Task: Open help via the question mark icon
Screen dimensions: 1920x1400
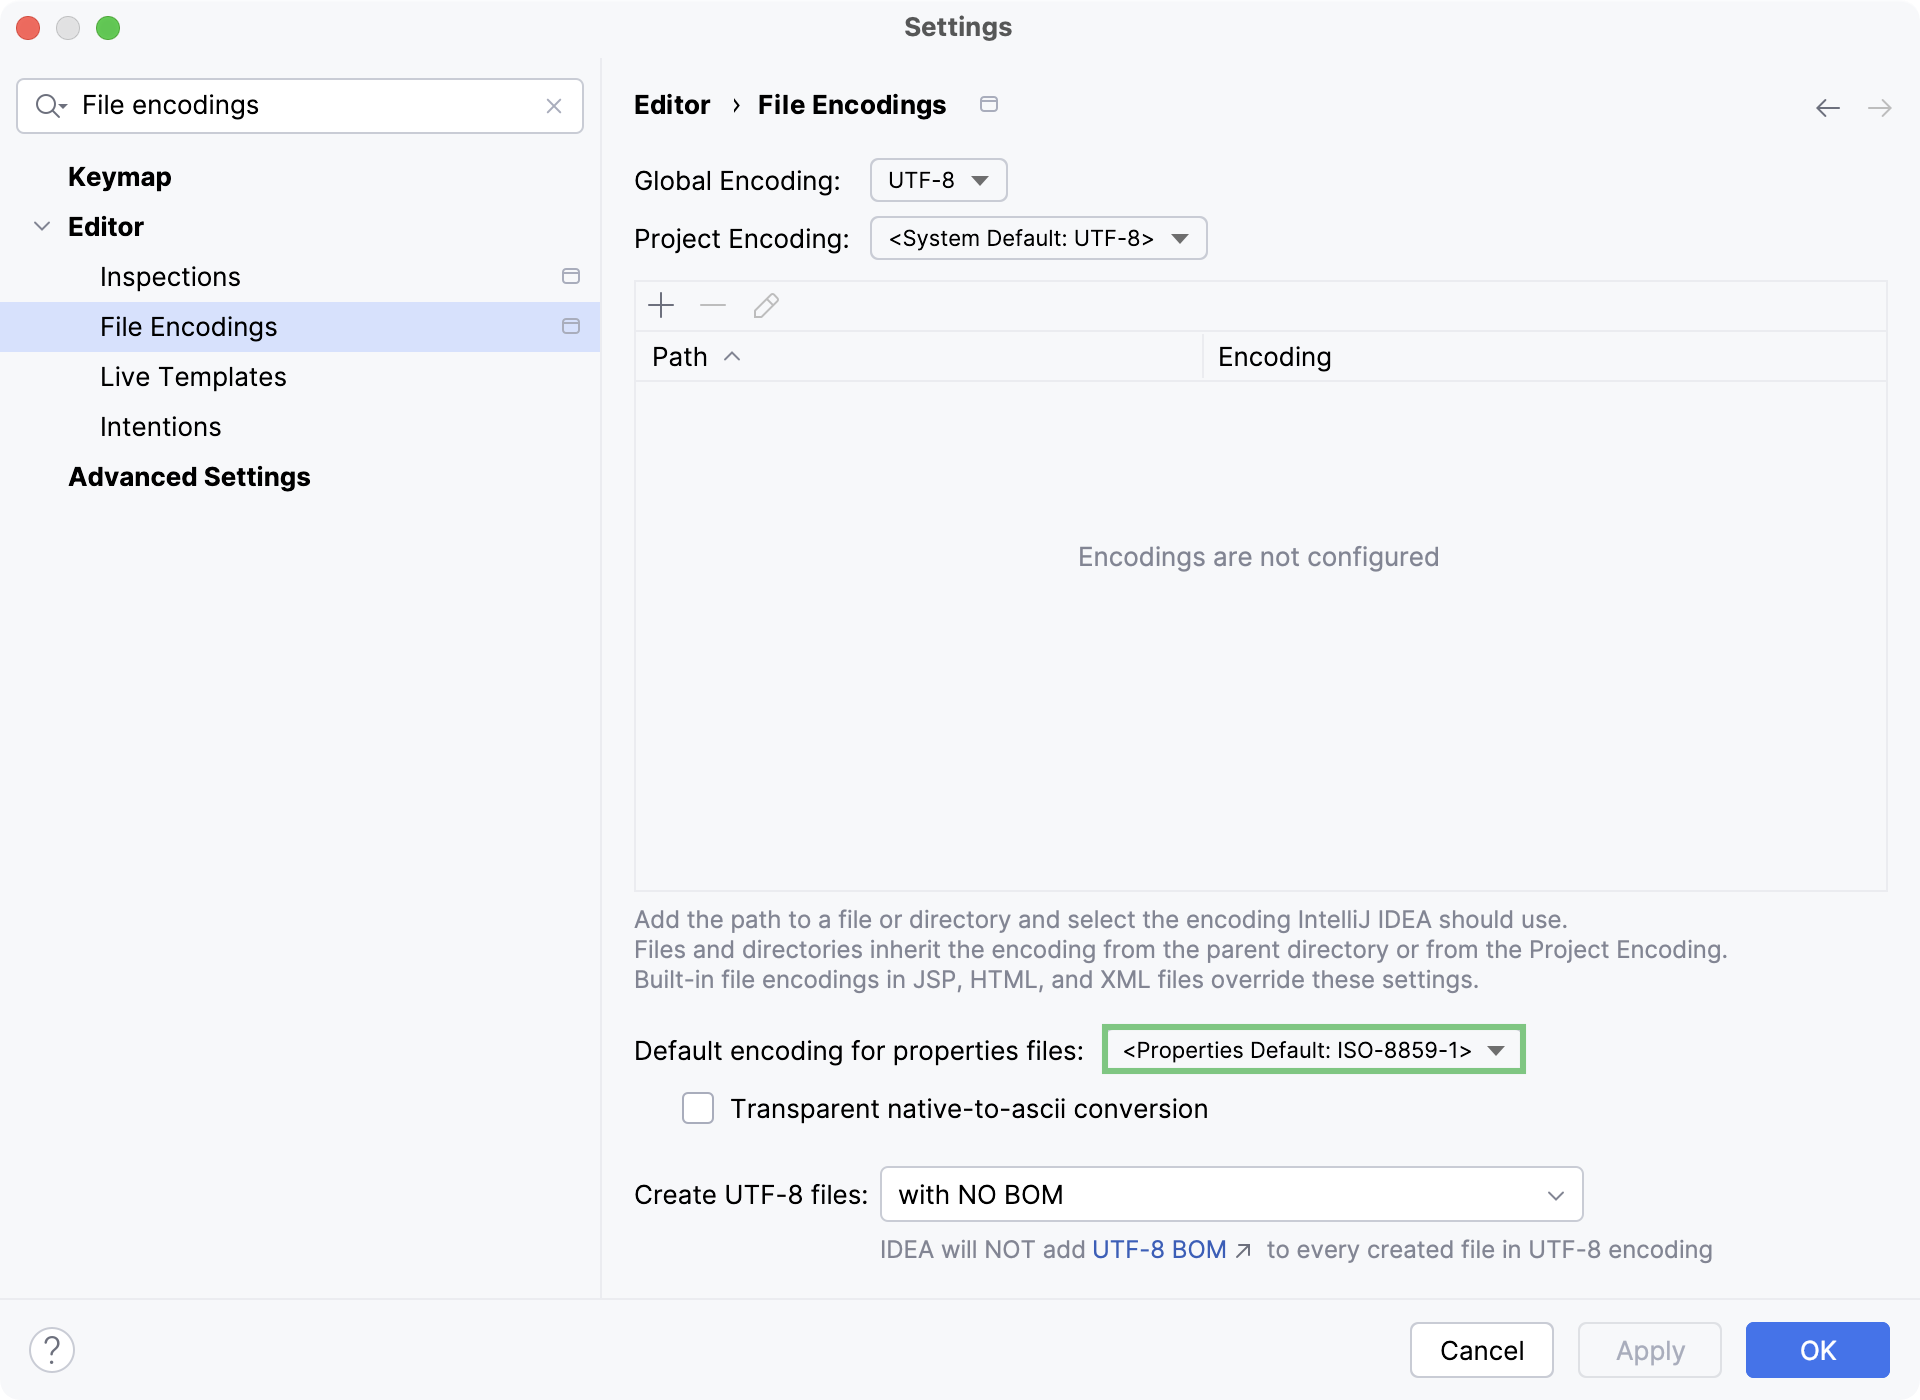Action: 53,1349
